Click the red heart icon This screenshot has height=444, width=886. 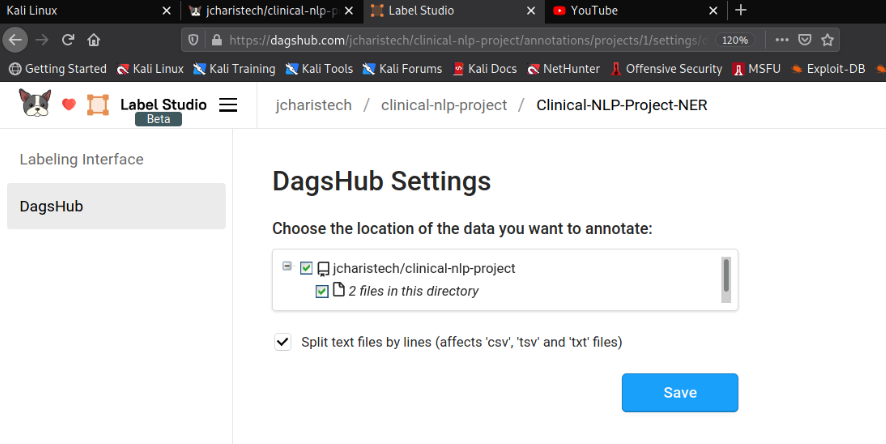69,104
